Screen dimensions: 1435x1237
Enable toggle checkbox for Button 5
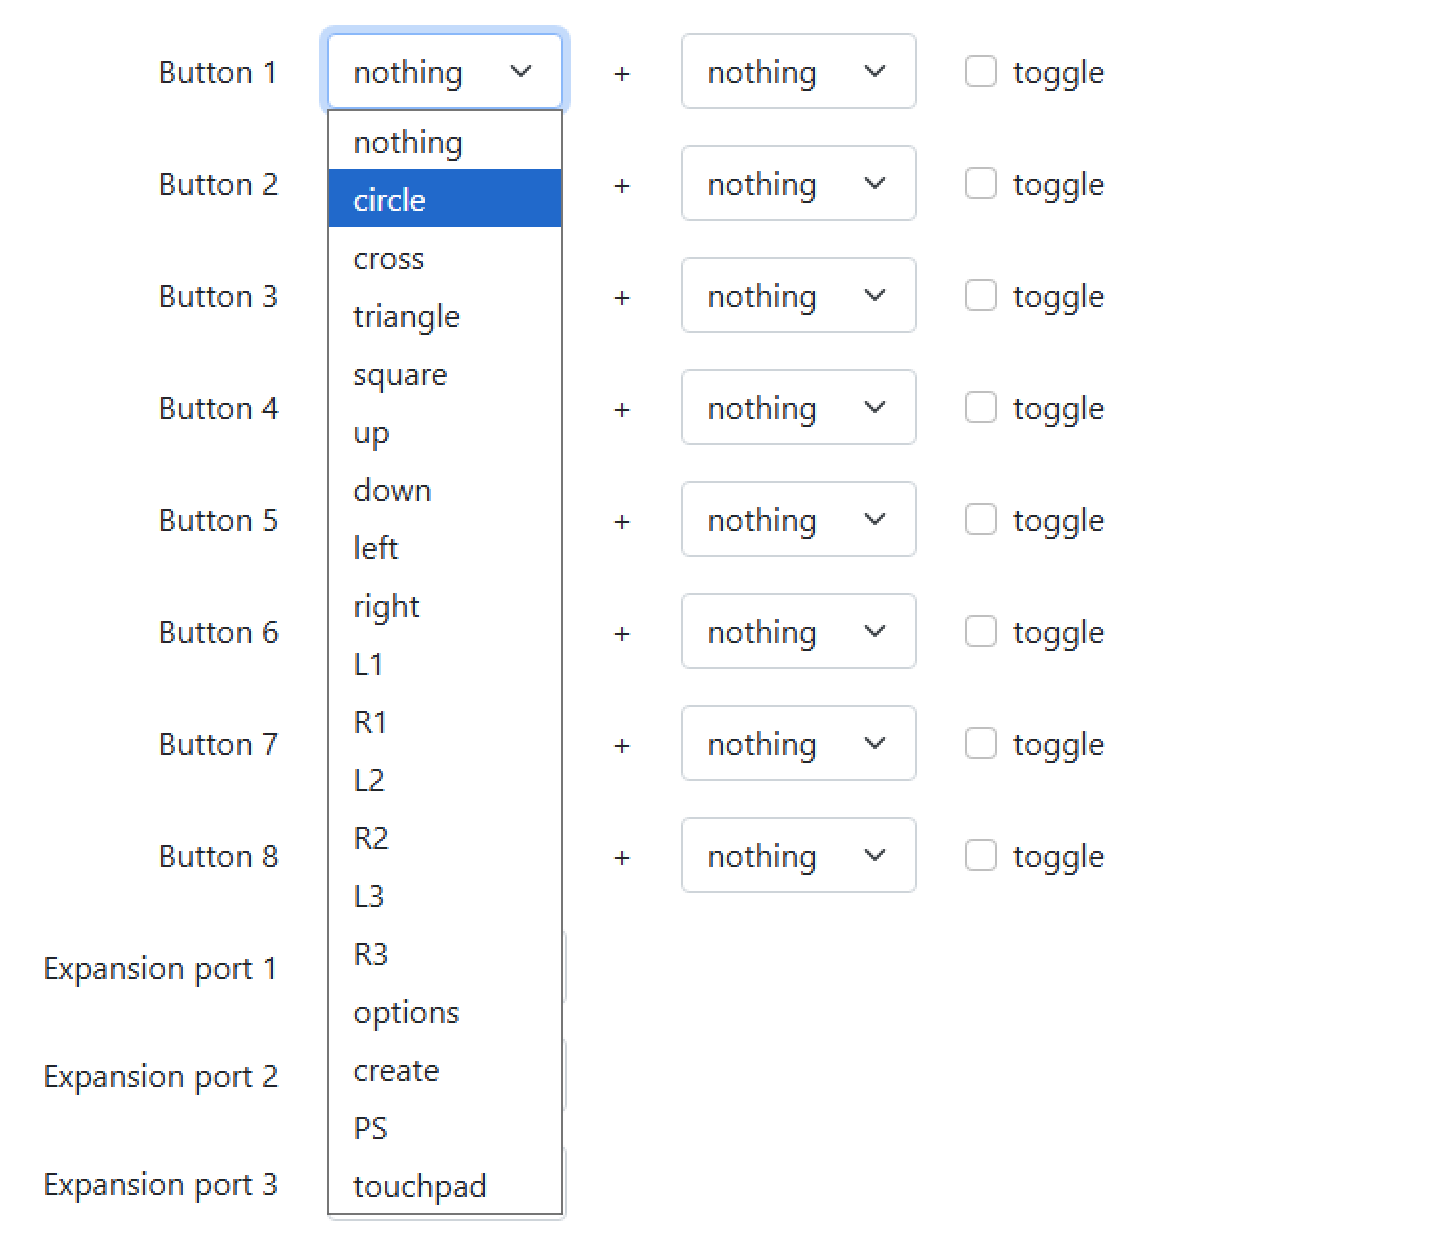981,519
